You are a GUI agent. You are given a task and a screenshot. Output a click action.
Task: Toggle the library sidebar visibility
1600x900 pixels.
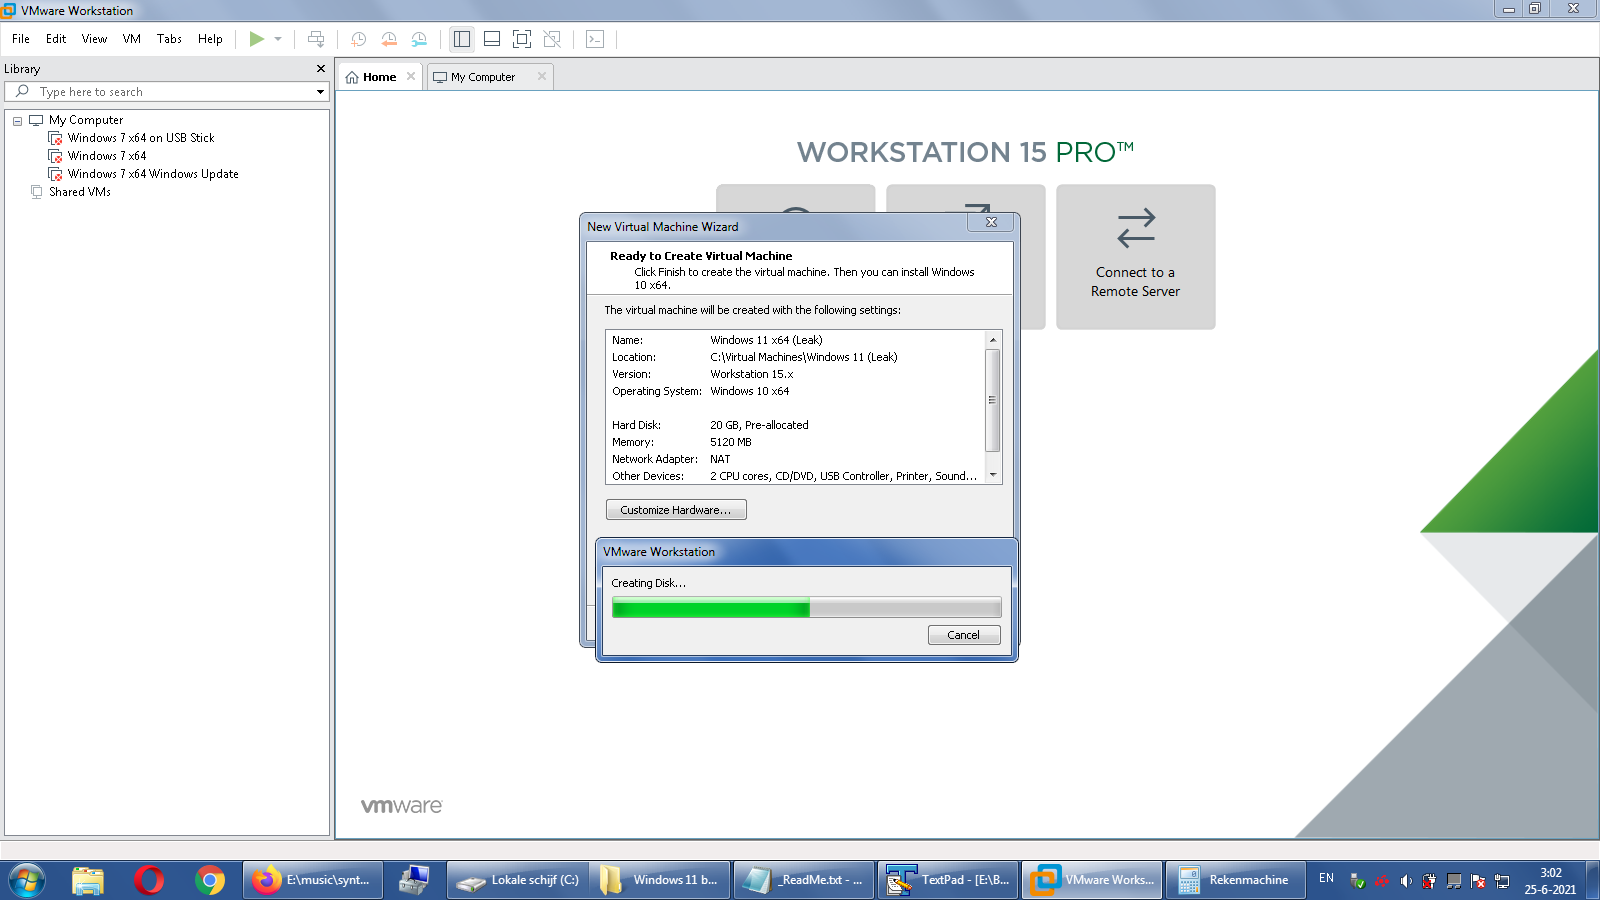click(461, 39)
